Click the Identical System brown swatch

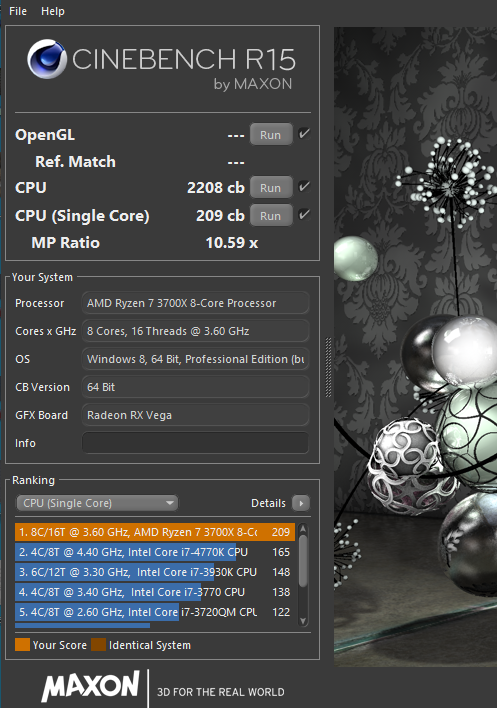[98, 645]
